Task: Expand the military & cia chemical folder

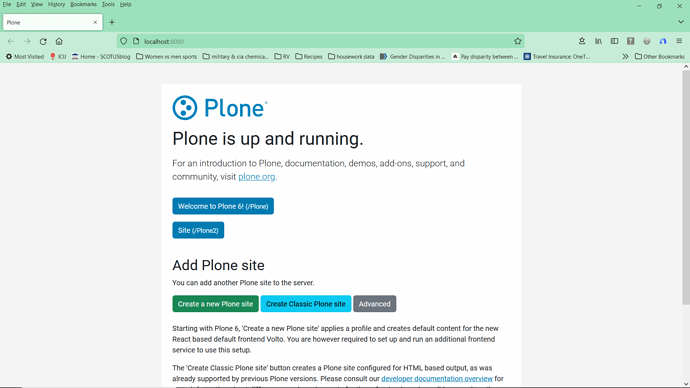Action: [x=235, y=56]
